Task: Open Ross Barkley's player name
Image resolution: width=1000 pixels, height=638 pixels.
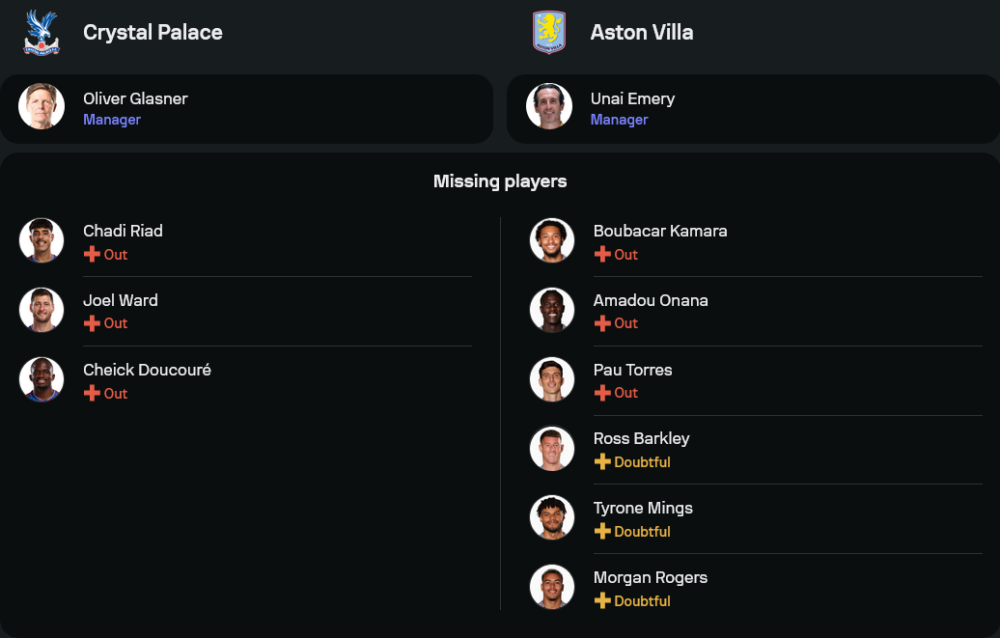Action: pyautogui.click(x=641, y=439)
